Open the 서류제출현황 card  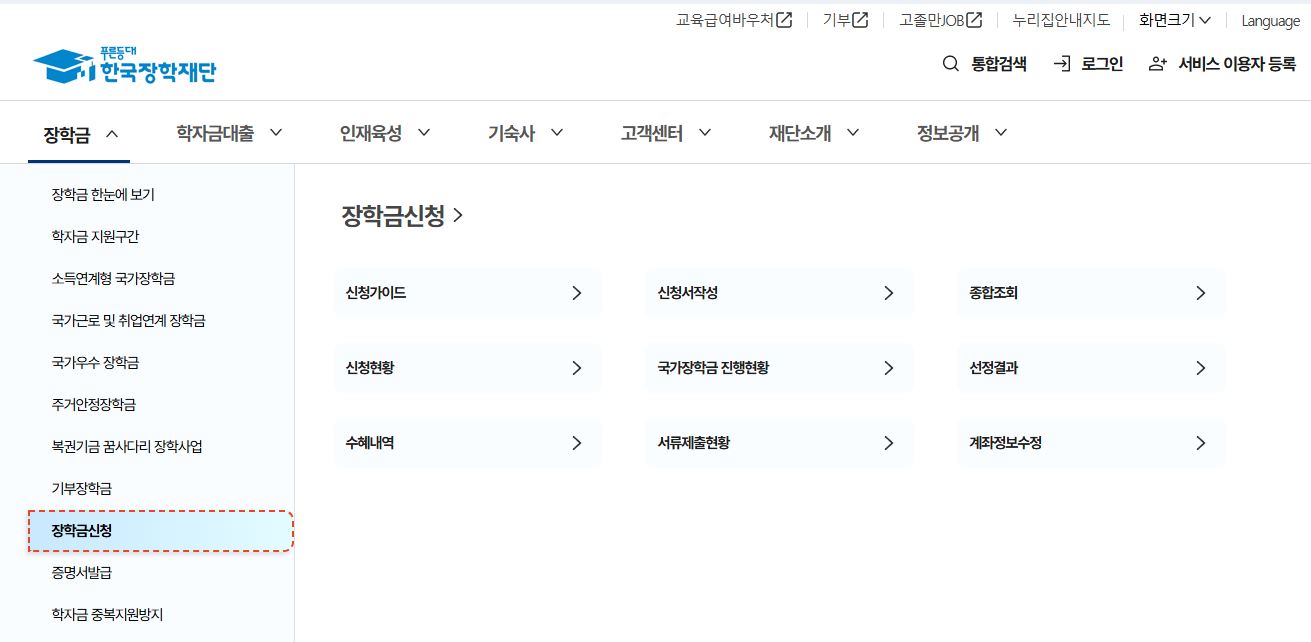(x=779, y=443)
